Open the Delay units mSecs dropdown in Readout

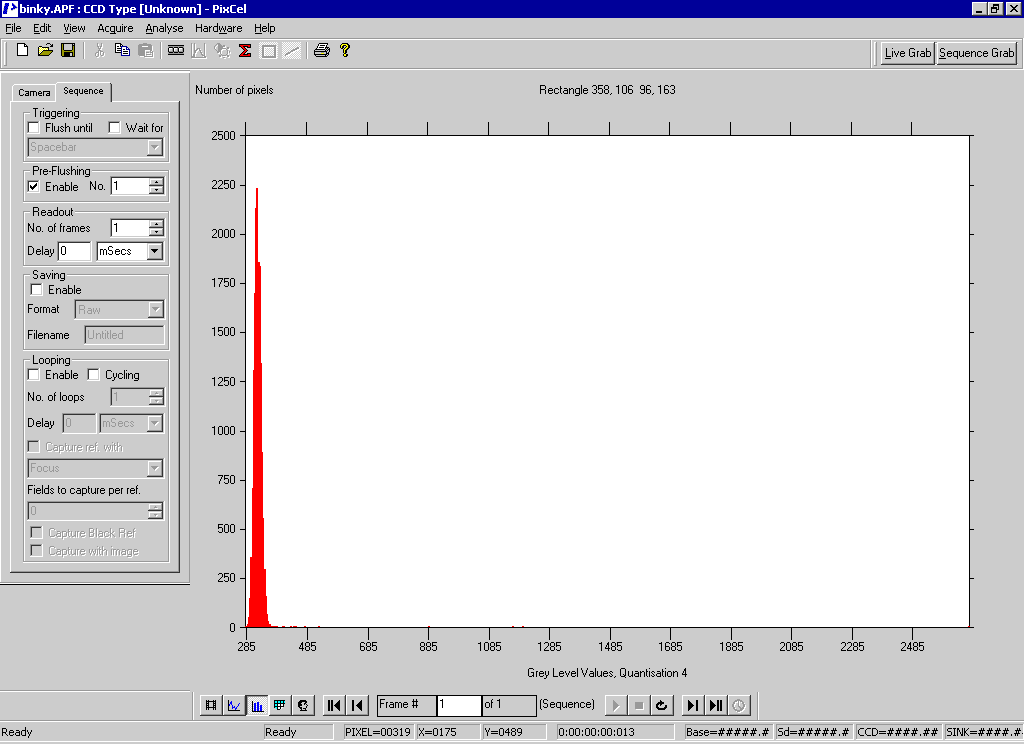pos(155,252)
